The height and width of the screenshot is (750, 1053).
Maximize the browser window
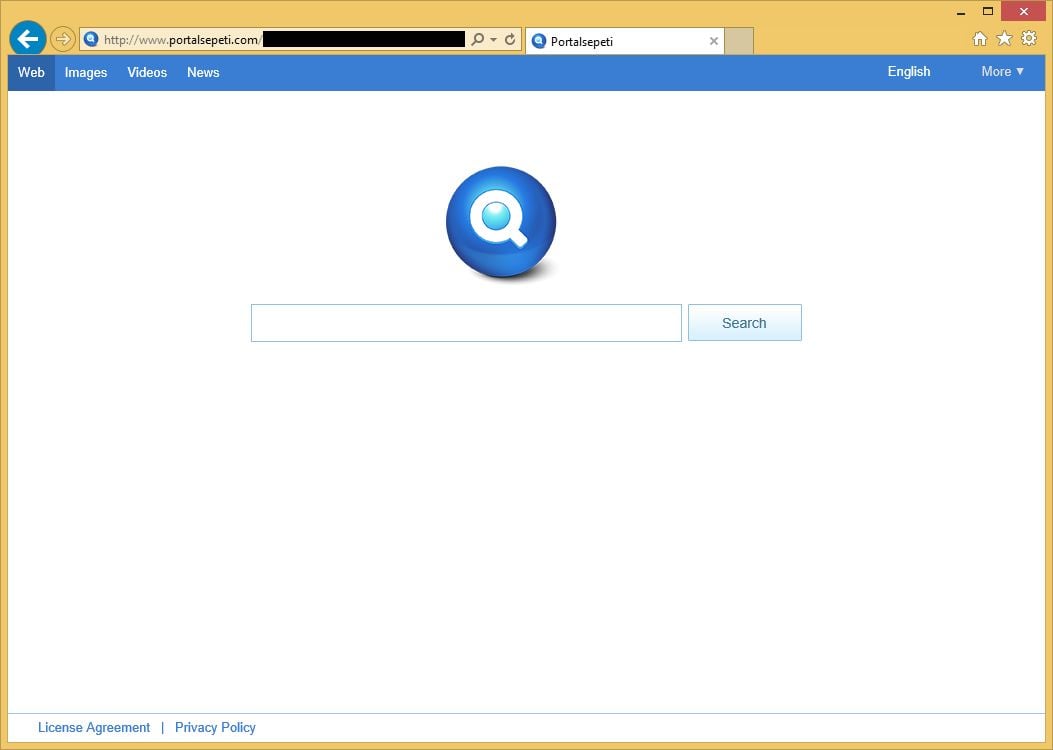pos(988,11)
